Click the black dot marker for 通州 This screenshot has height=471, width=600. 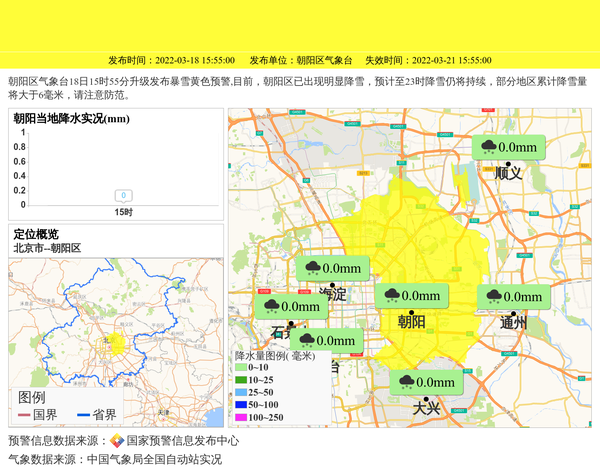(x=512, y=311)
